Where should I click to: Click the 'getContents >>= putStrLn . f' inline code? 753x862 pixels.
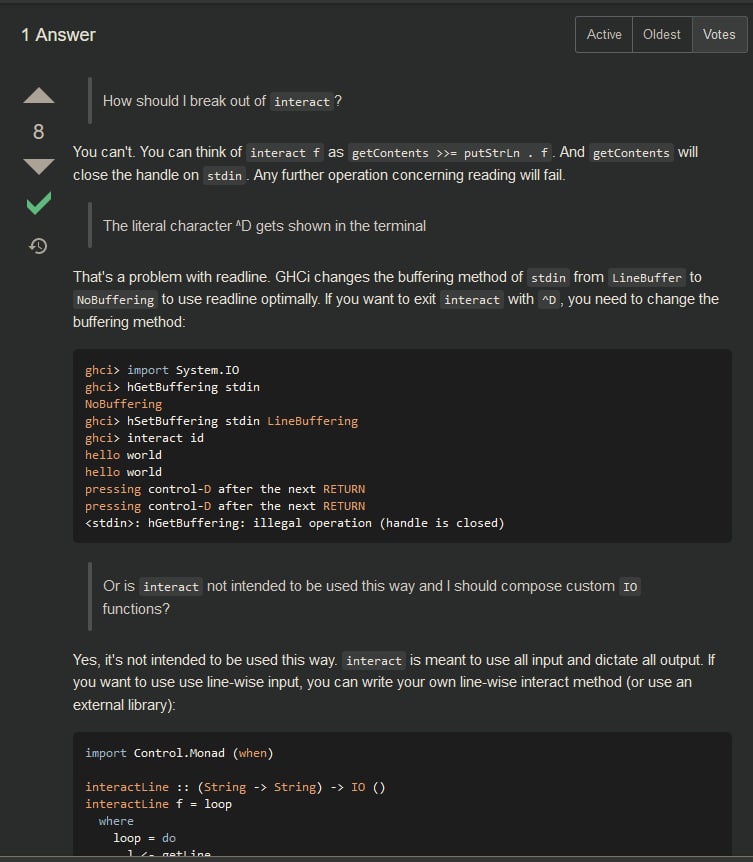coord(450,152)
